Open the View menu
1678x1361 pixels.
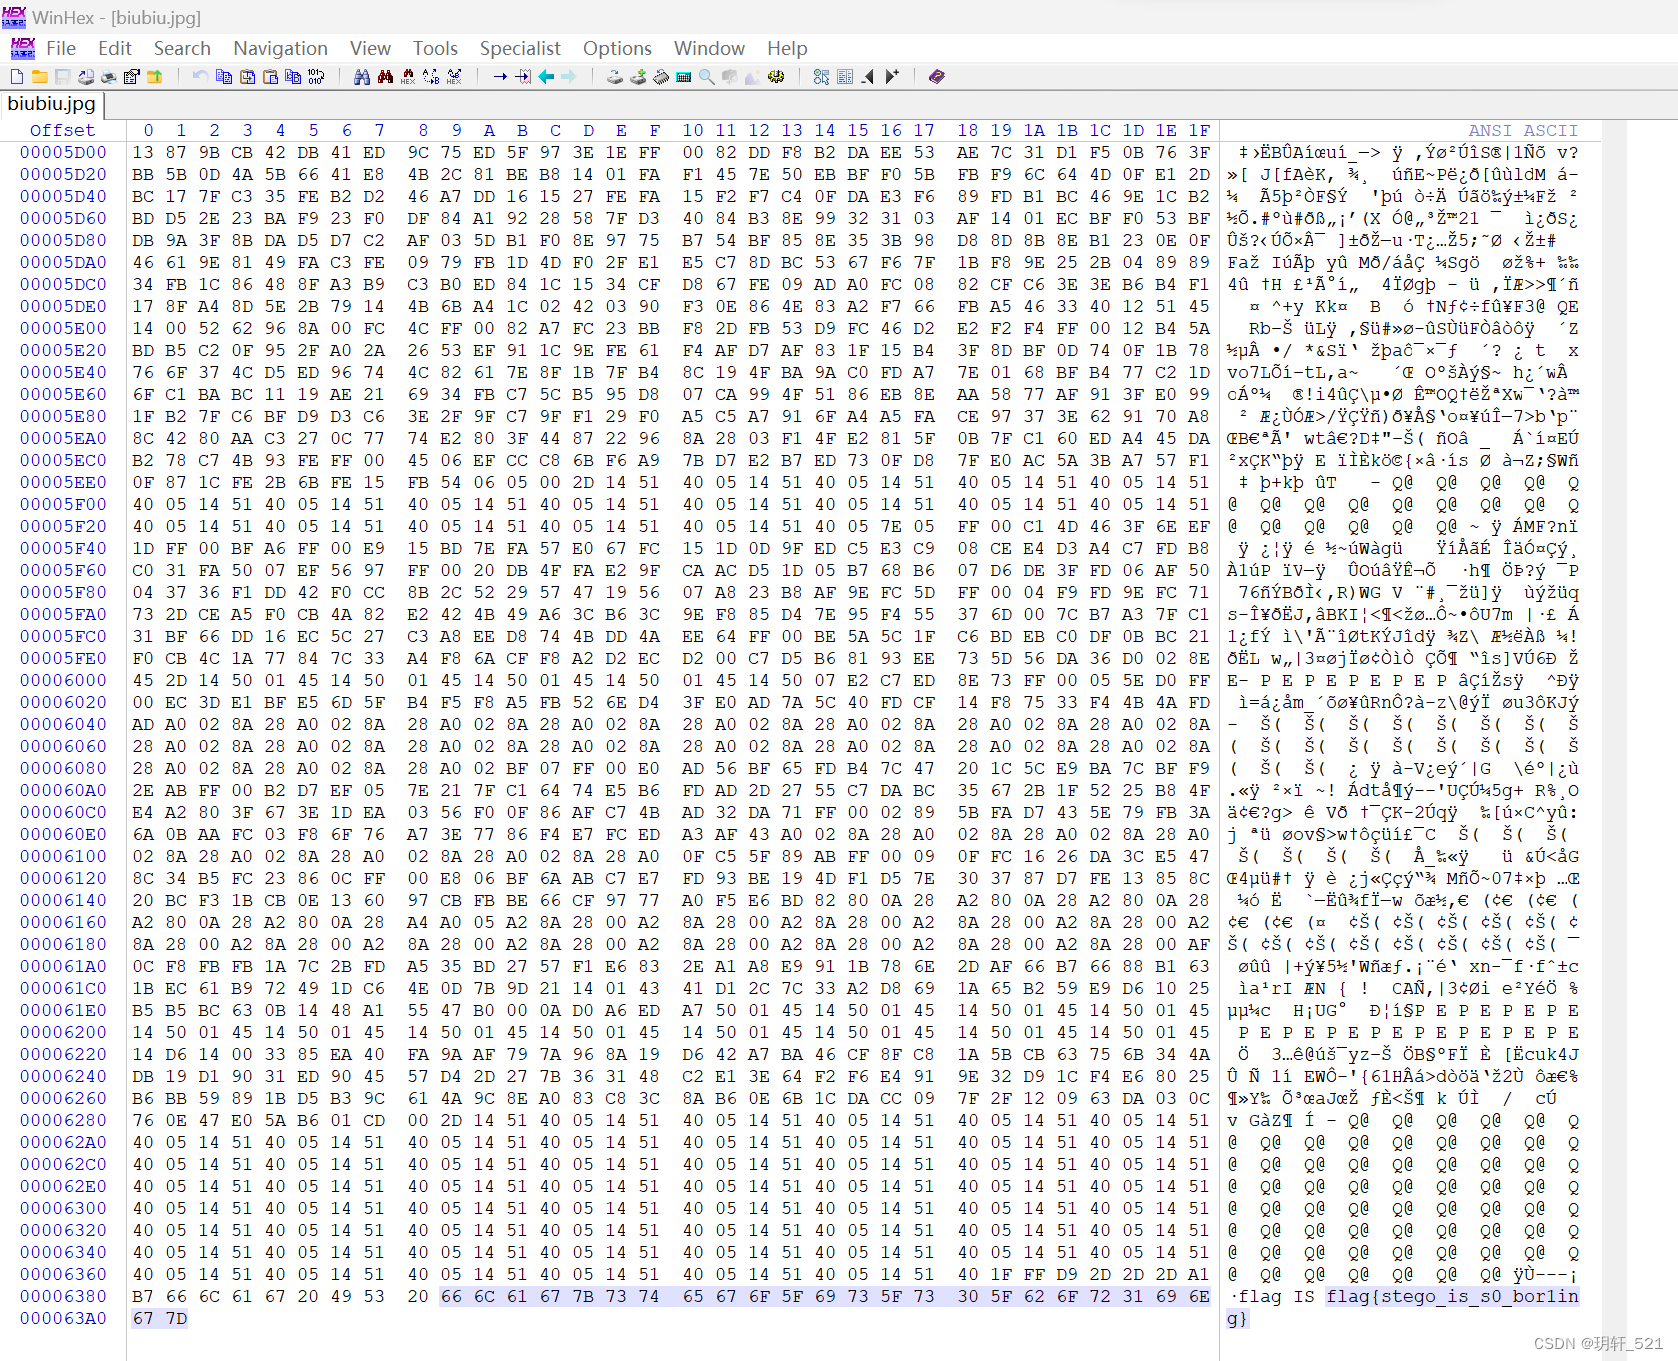370,48
